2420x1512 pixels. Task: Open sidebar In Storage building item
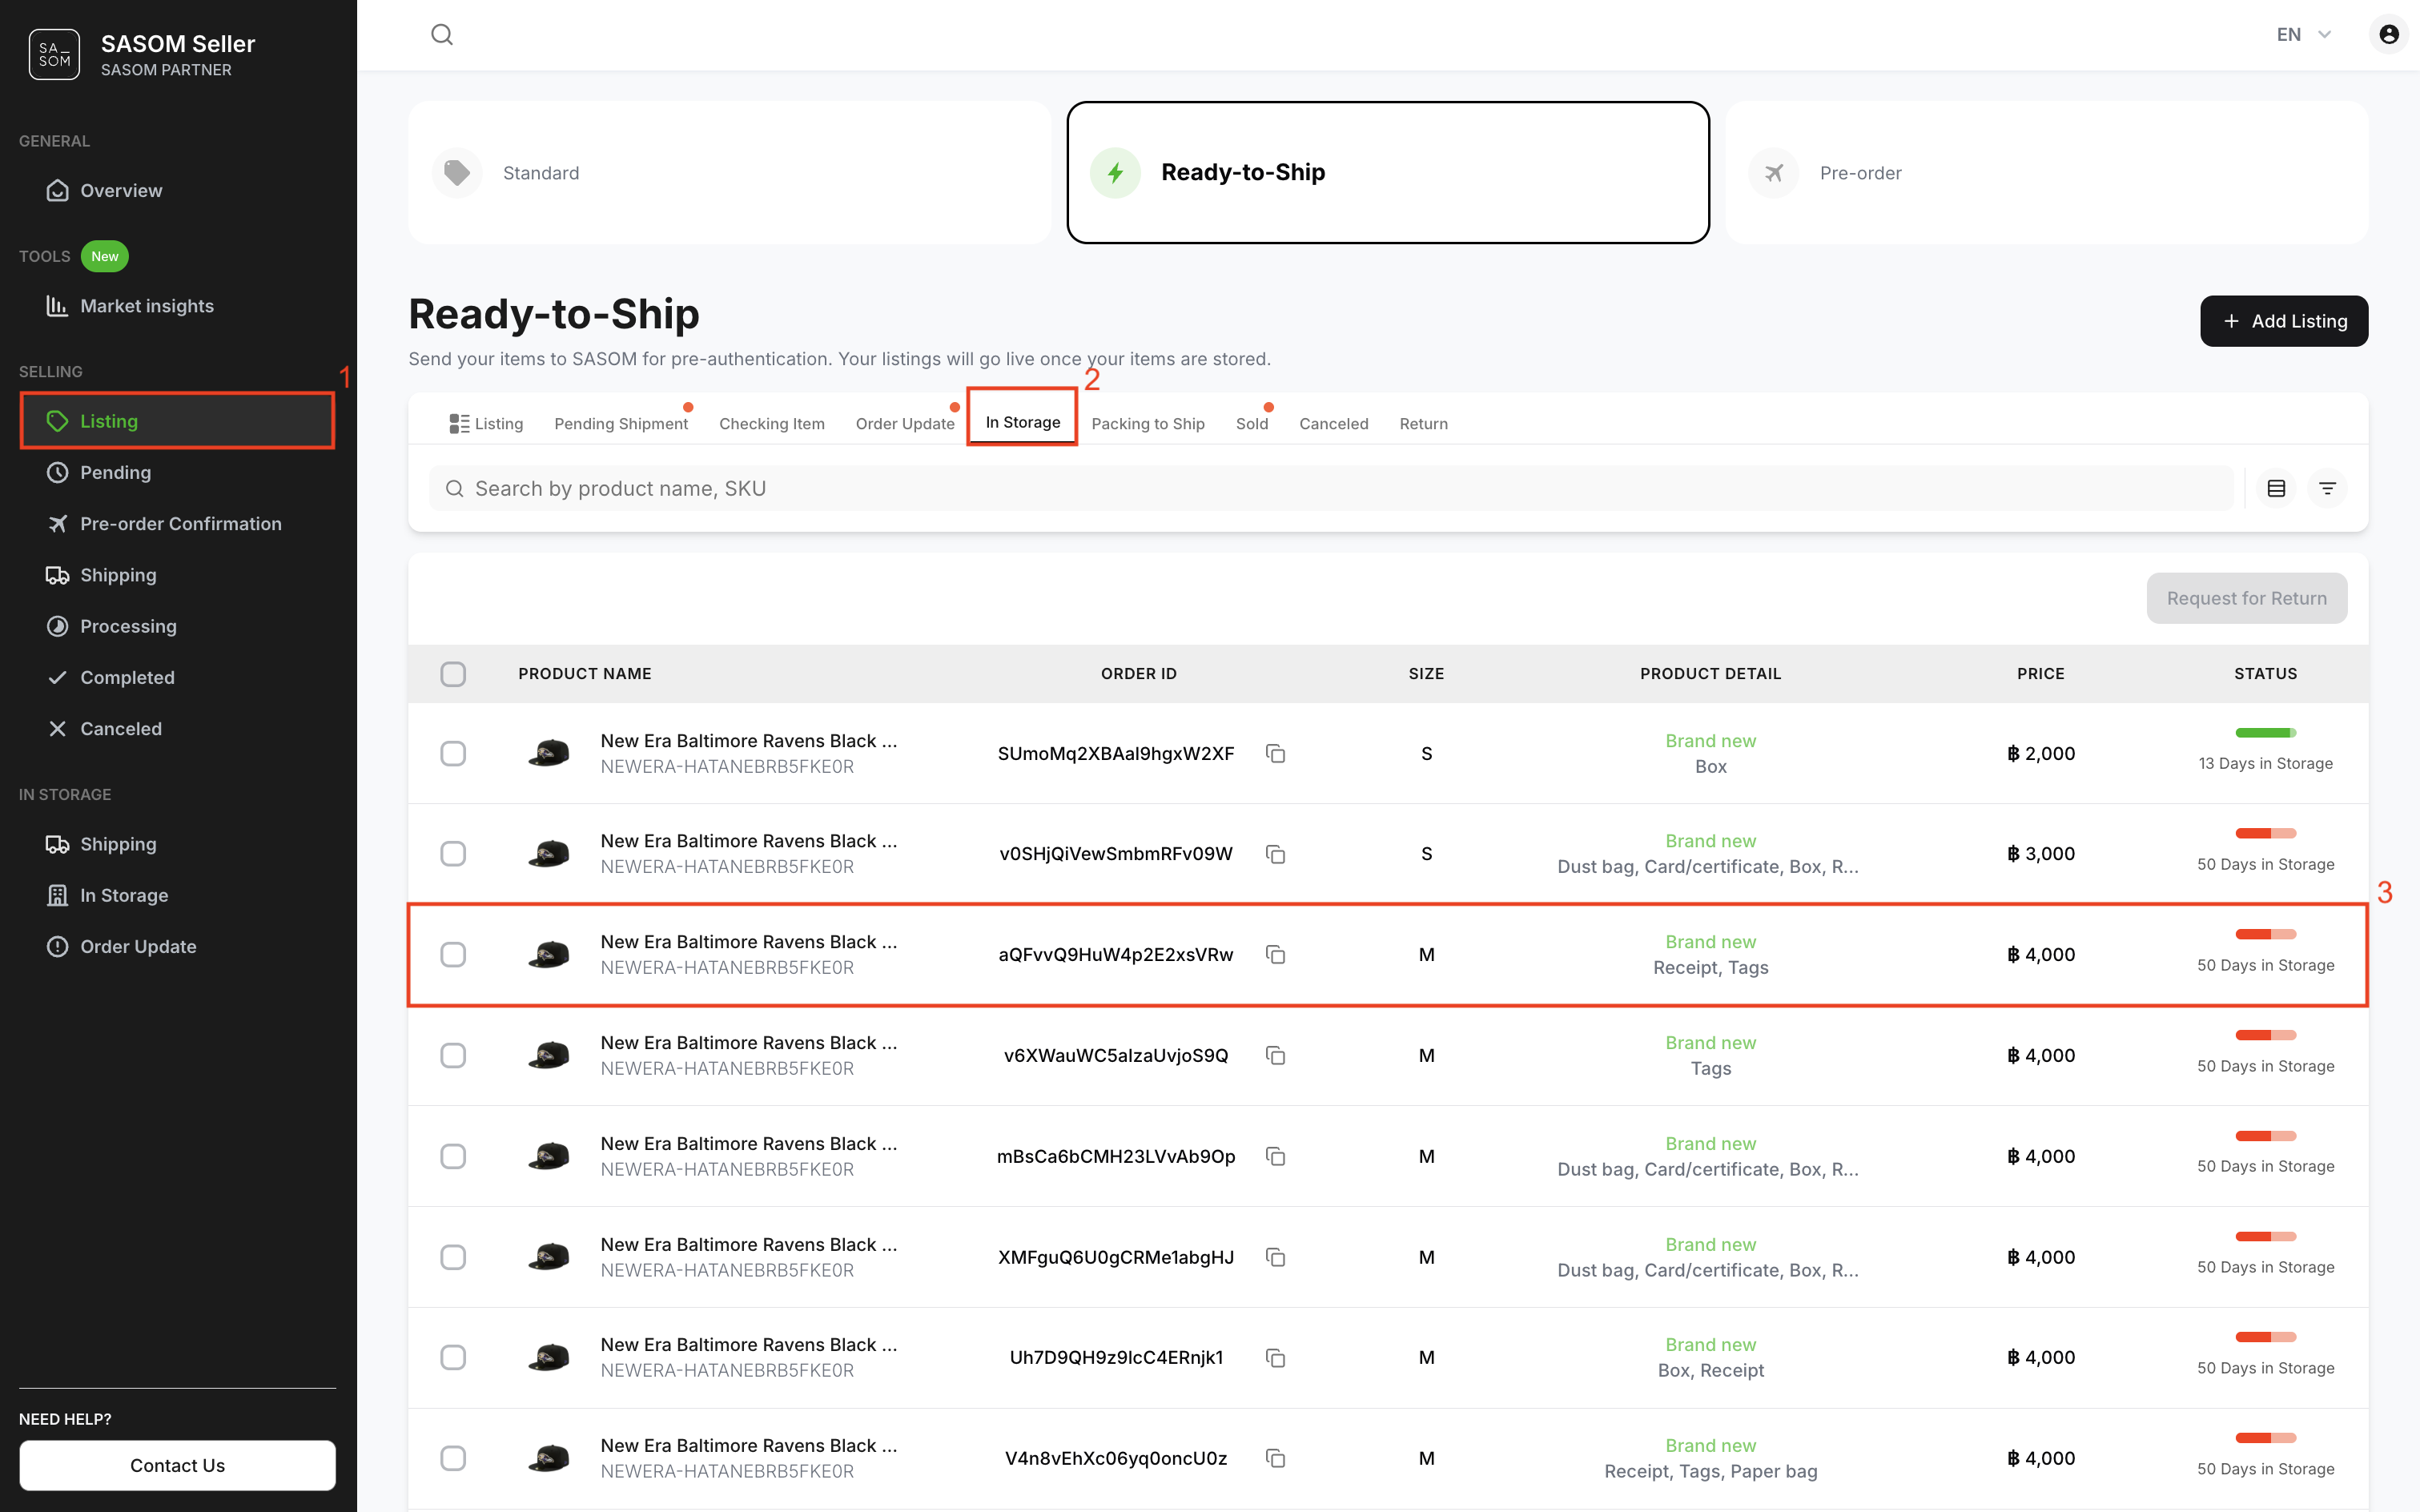123,895
